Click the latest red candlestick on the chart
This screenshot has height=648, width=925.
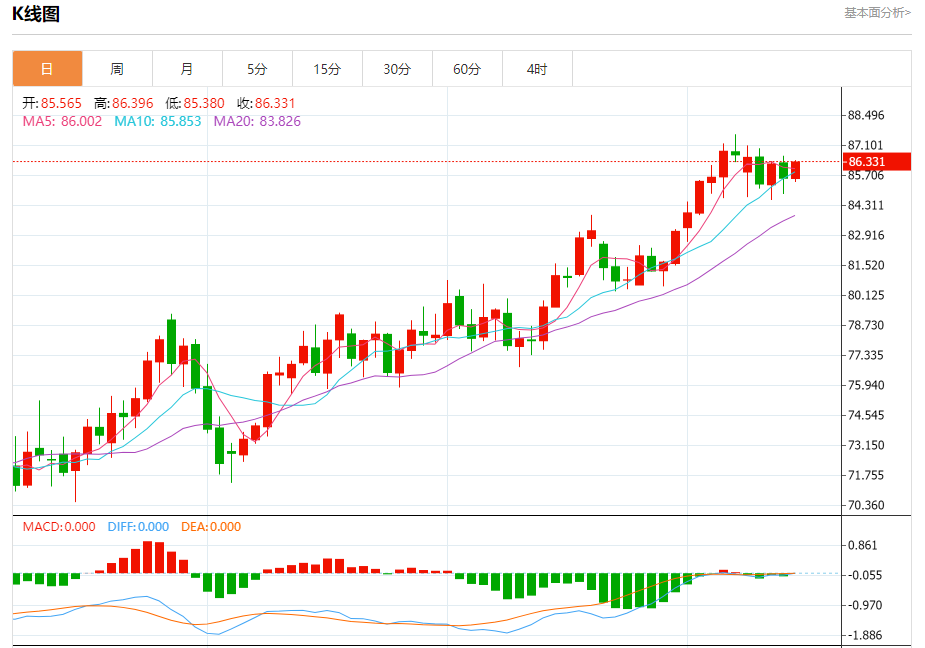pyautogui.click(x=796, y=170)
